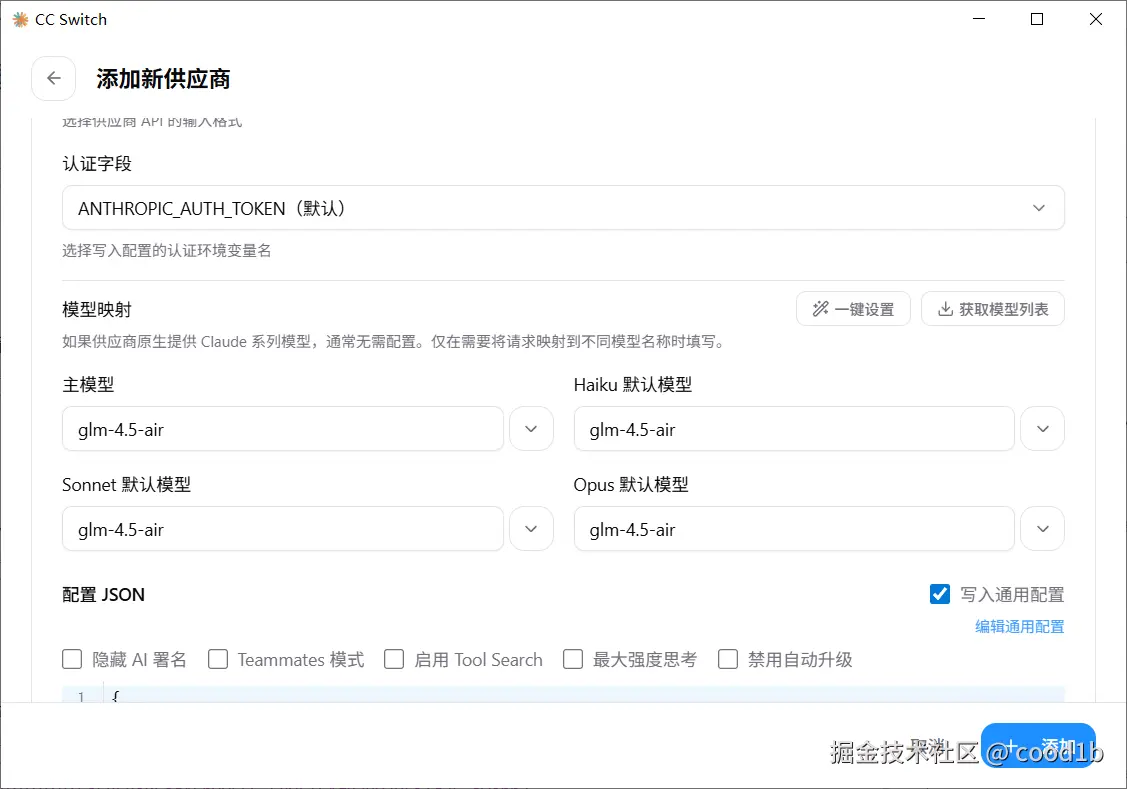Open the 编辑通用配置 link
Viewport: 1127px width, 789px height.
[x=1019, y=627]
